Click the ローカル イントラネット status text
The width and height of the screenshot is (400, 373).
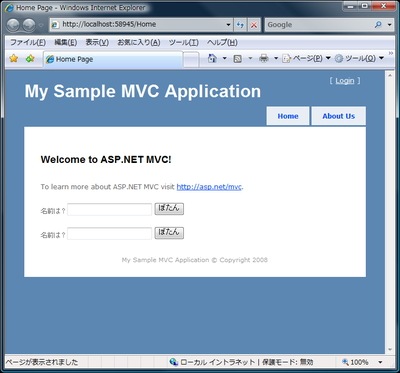click(218, 362)
